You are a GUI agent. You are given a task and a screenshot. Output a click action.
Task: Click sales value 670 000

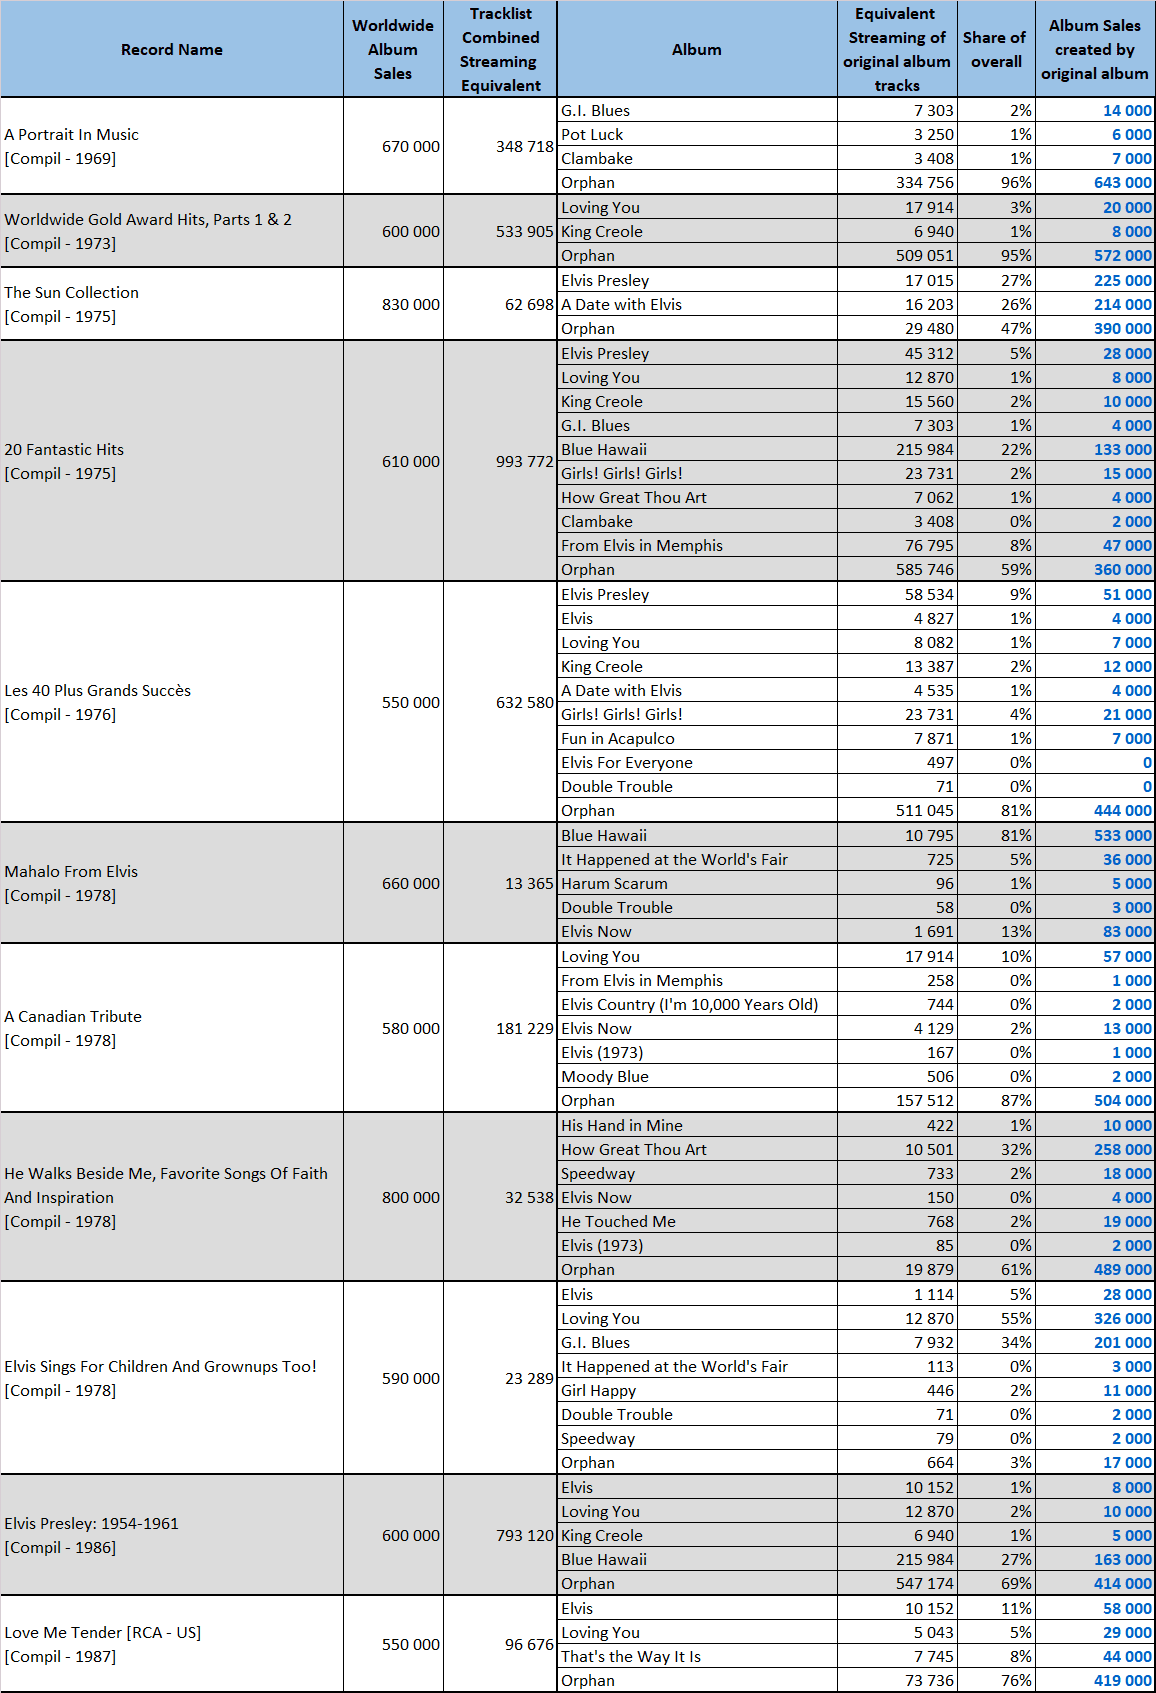click(393, 146)
